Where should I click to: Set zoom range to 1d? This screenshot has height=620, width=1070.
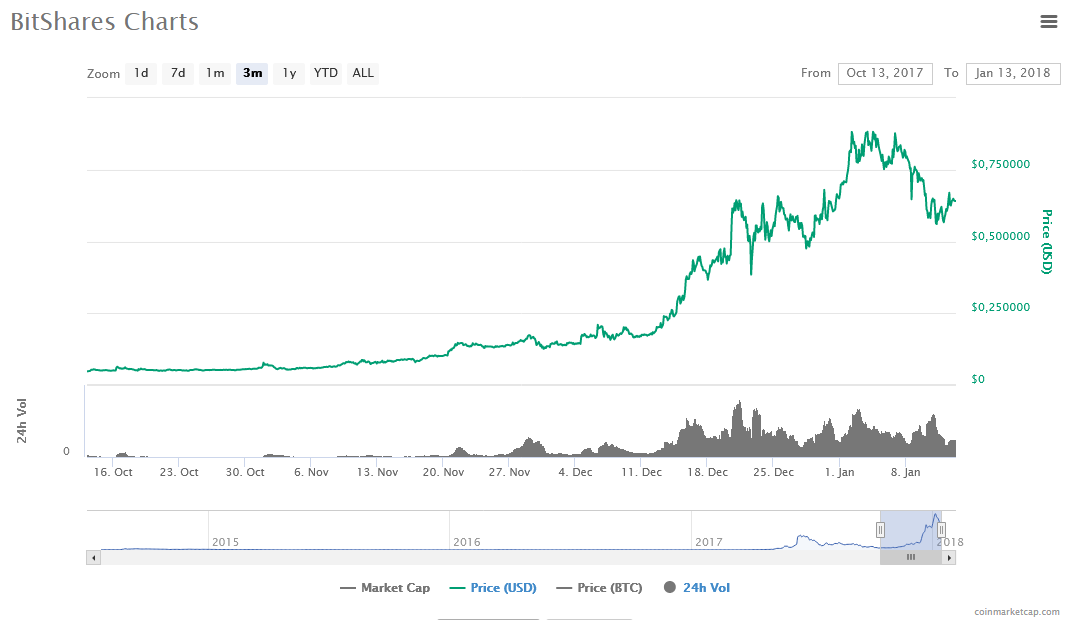141,73
